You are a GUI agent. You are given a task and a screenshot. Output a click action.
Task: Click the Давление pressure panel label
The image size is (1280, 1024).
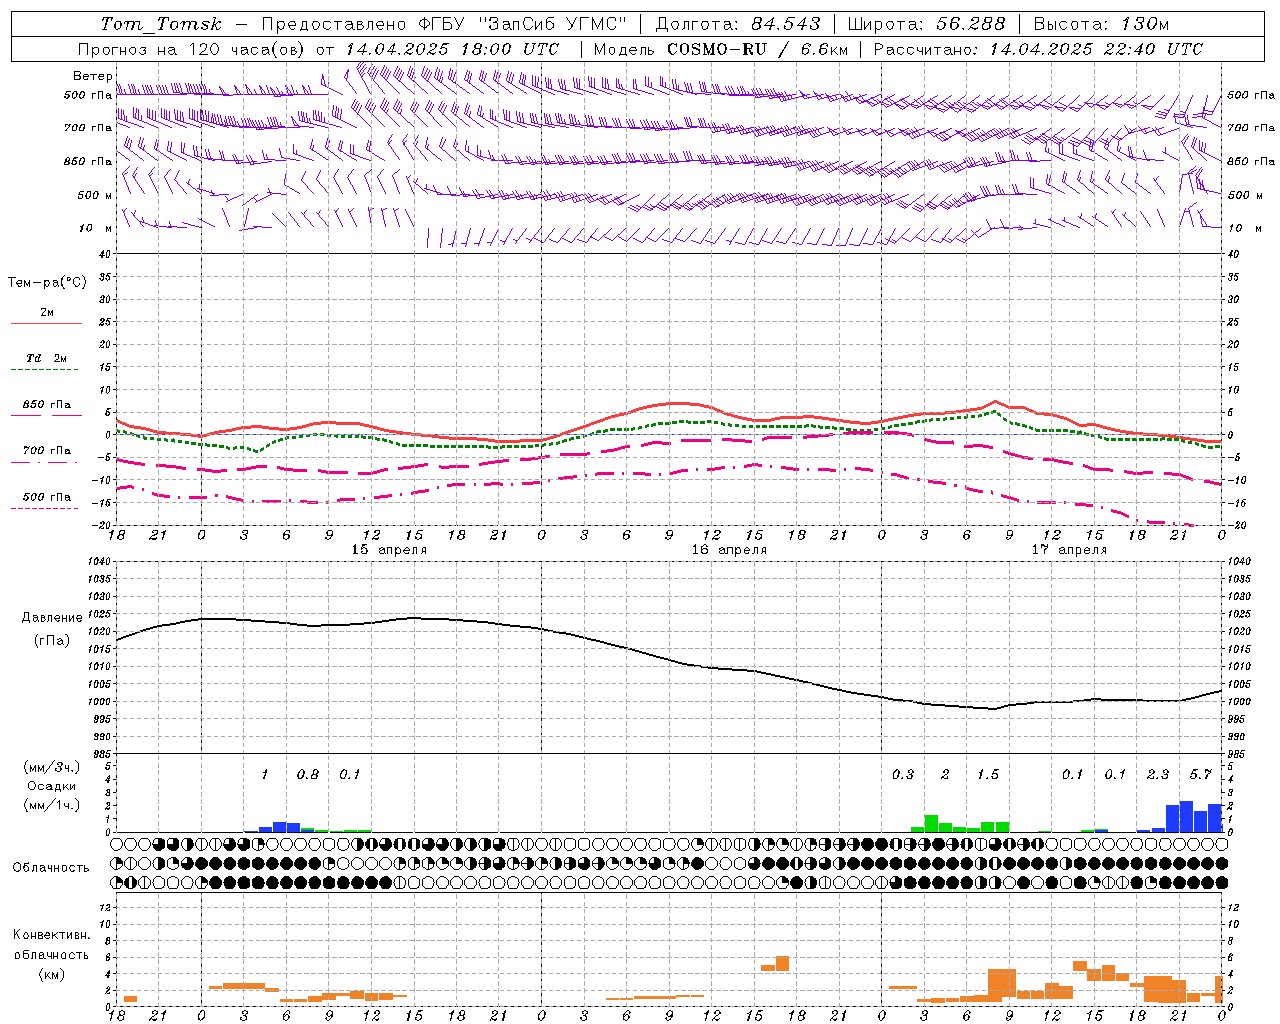point(52,618)
